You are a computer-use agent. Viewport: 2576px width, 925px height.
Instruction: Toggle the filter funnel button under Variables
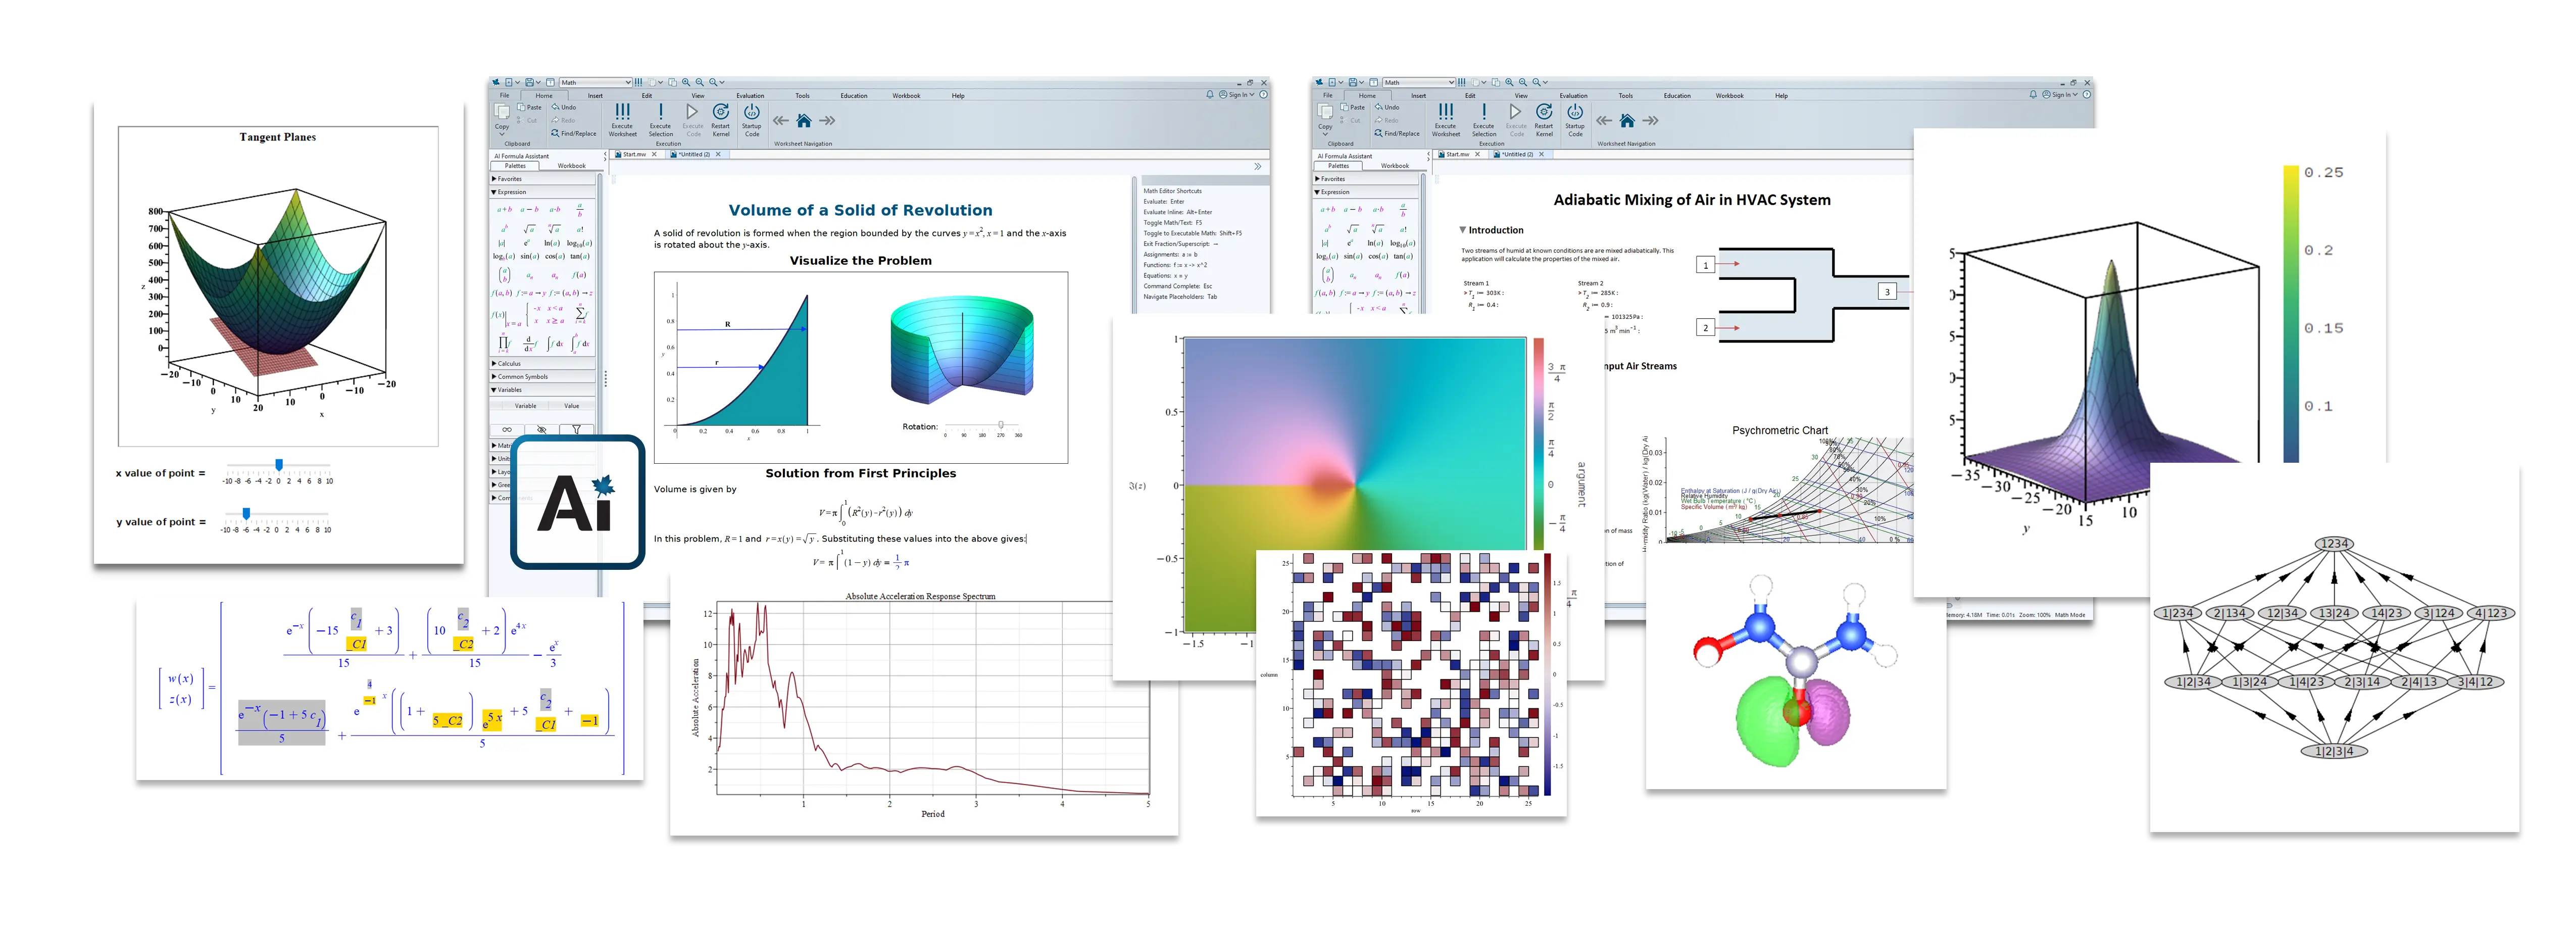point(576,429)
